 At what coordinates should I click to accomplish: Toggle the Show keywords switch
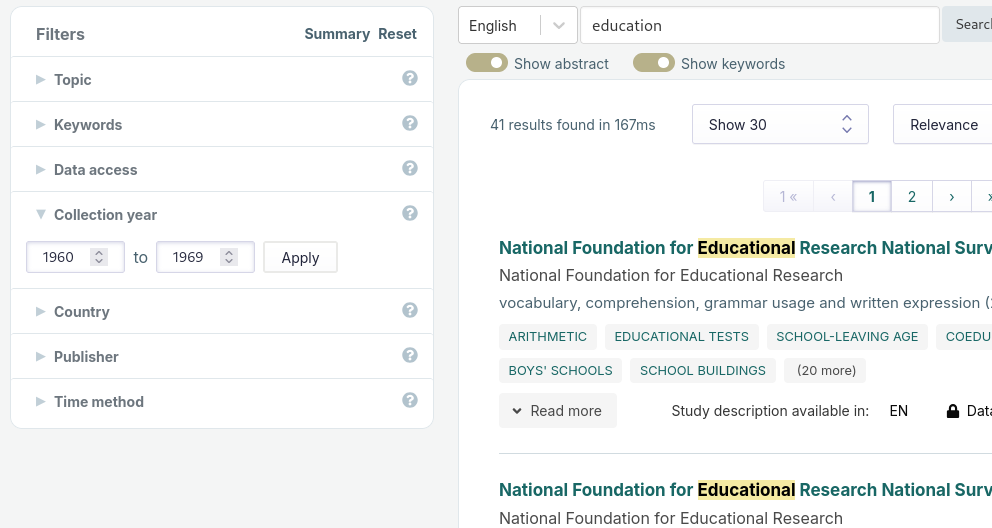pos(654,63)
